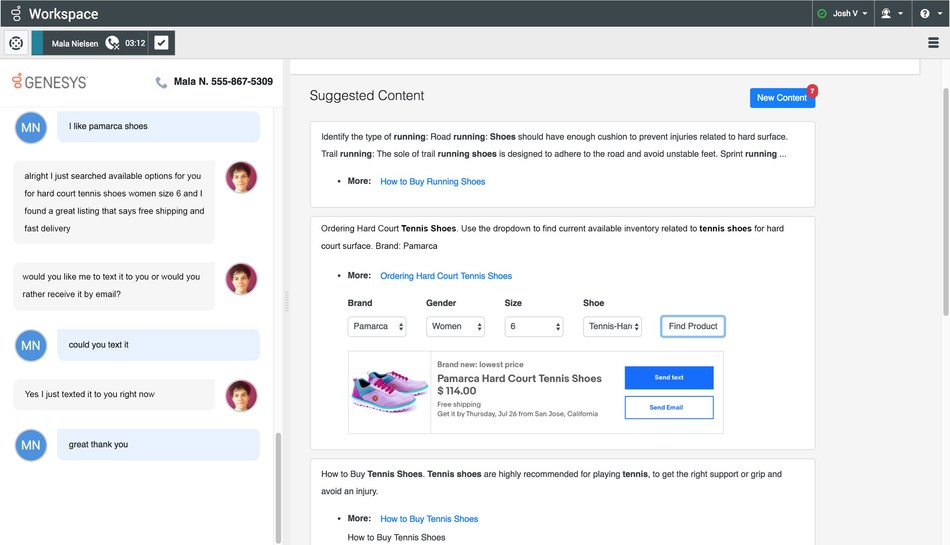Click the end call phone icon

(112, 43)
